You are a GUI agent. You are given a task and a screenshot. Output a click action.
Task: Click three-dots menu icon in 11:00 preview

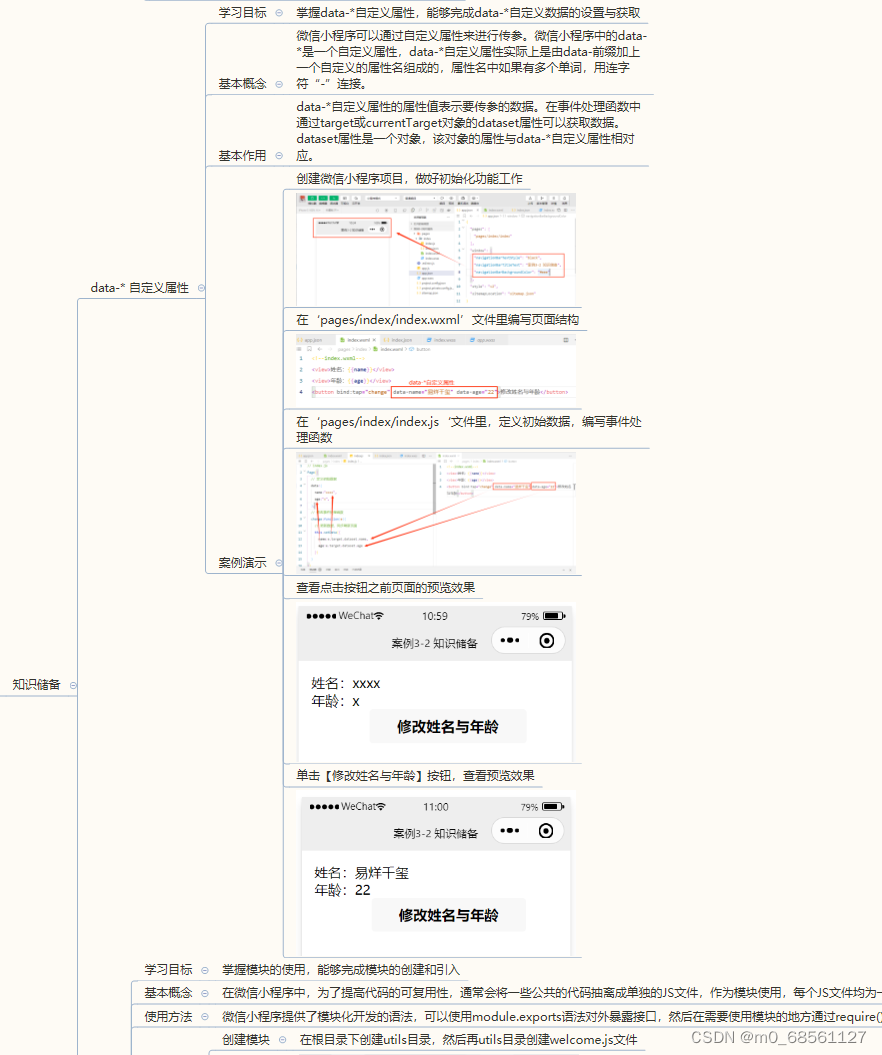click(x=509, y=831)
